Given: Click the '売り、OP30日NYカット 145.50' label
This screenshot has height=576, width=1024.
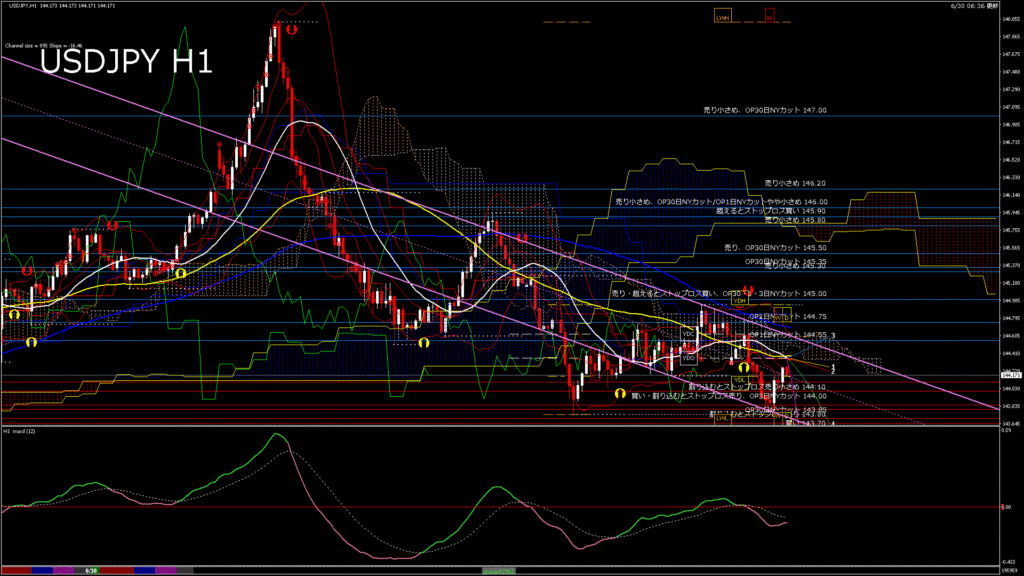Looking at the screenshot, I should pyautogui.click(x=775, y=248).
